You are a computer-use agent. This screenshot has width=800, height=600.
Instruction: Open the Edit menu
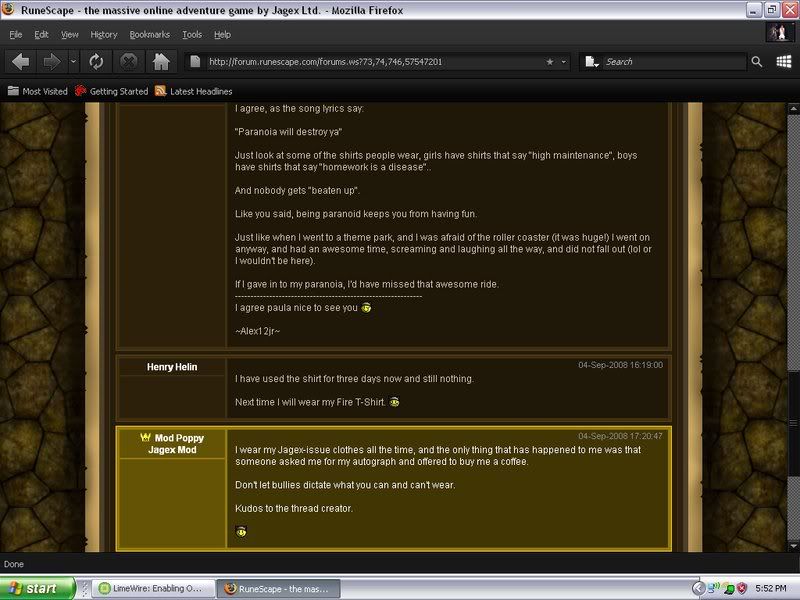tap(41, 35)
